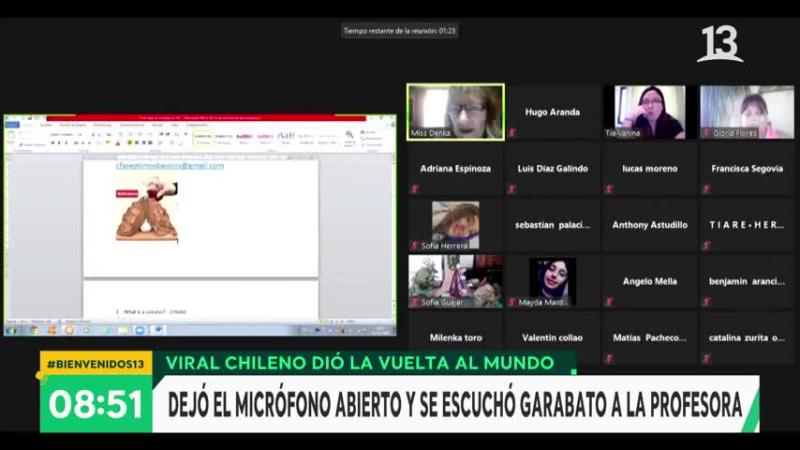Viewport: 800px width, 450px height.
Task: Click the muted mic icon on Gloria Flores
Action: pos(707,133)
